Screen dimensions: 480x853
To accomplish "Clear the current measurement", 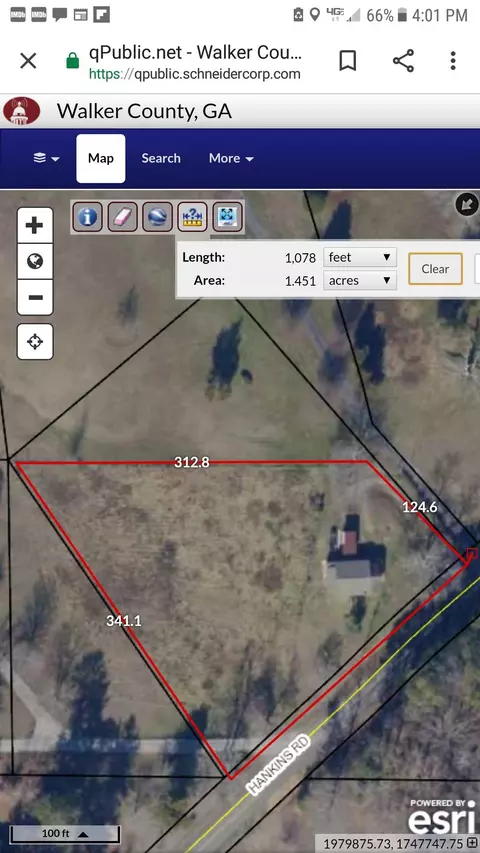I will (435, 269).
